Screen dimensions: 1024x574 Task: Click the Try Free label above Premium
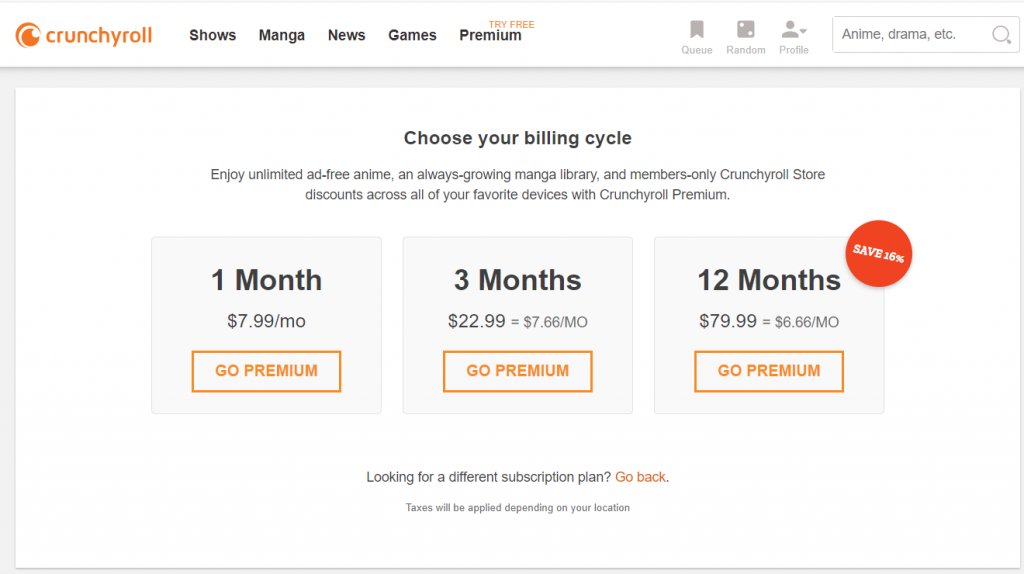coord(511,24)
